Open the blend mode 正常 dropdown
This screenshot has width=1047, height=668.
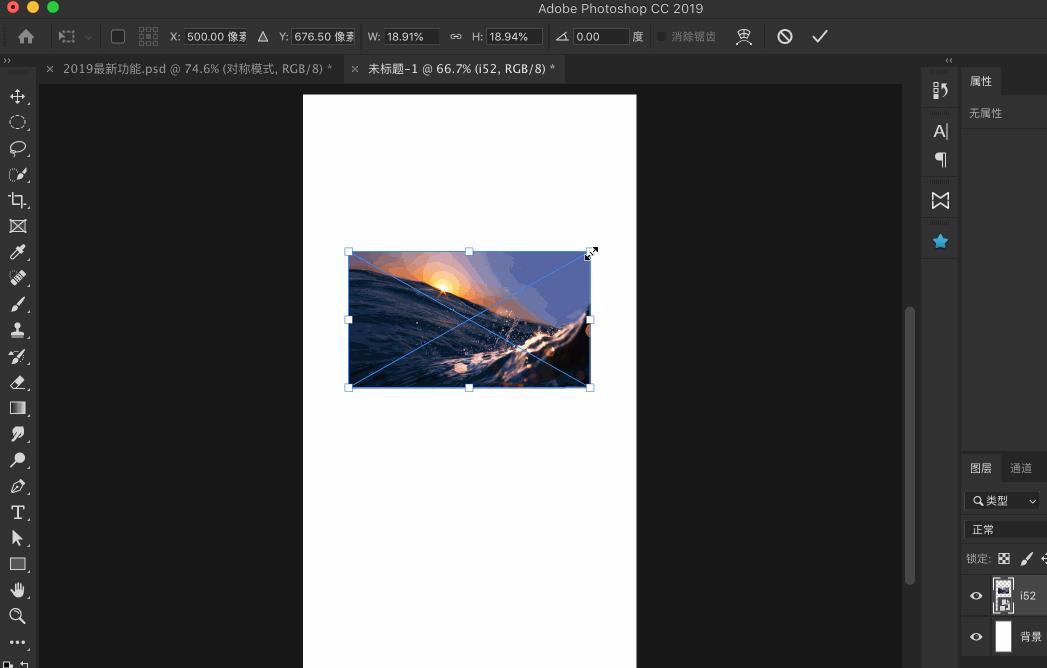(990, 529)
